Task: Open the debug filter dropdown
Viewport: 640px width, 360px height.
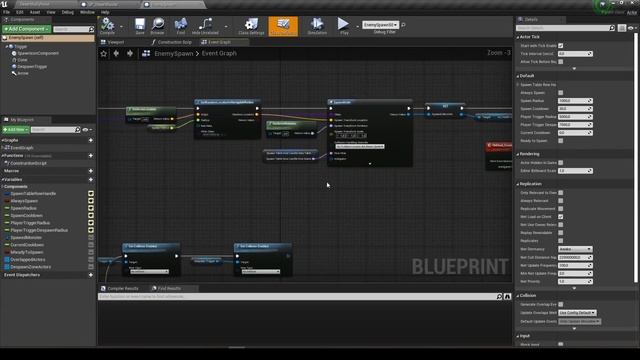Action: 380,25
